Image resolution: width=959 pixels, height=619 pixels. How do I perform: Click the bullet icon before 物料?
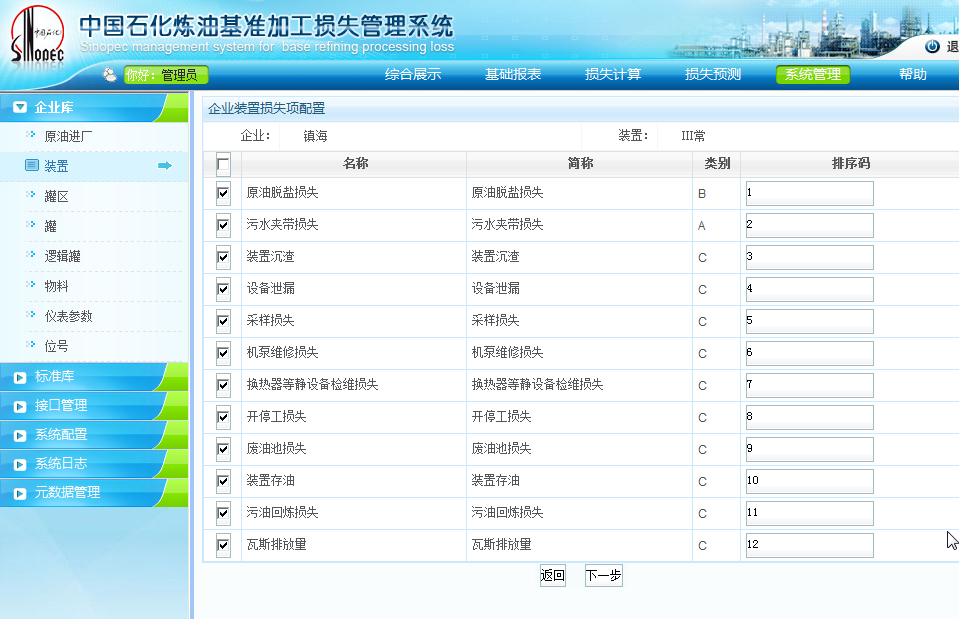(31, 284)
